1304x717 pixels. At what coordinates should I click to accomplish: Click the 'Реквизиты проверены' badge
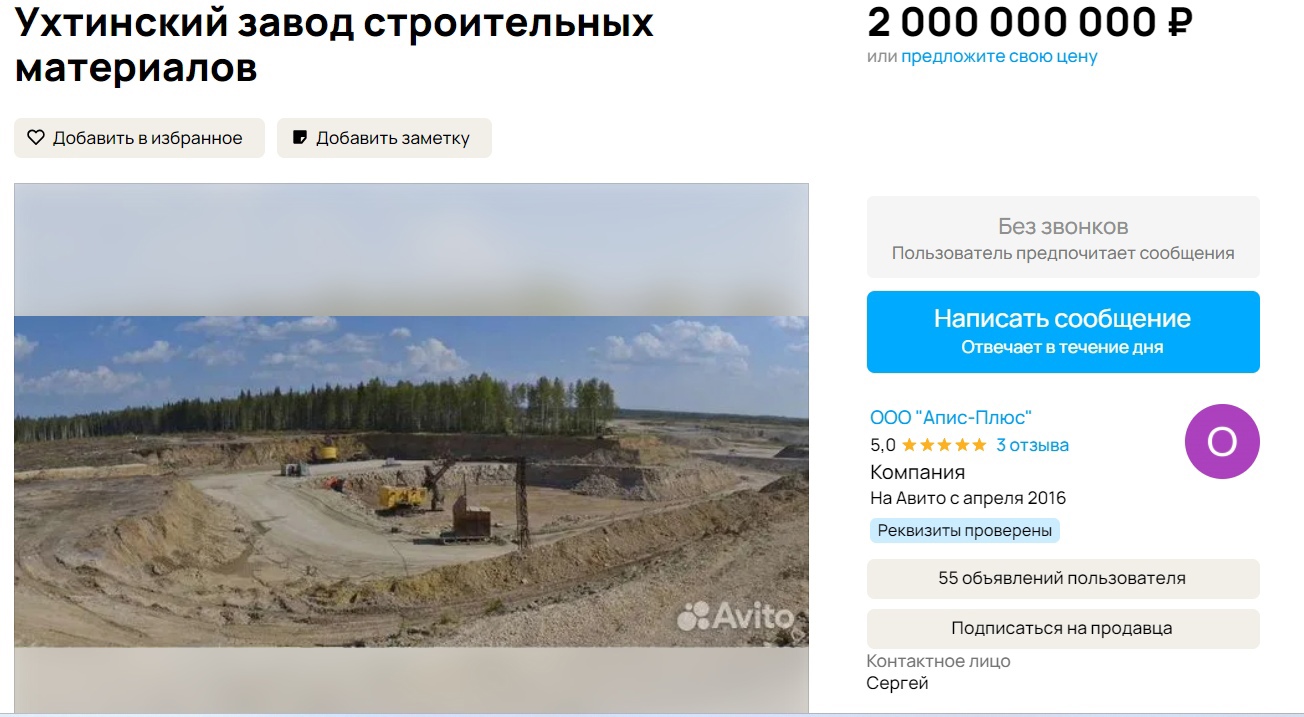(965, 530)
